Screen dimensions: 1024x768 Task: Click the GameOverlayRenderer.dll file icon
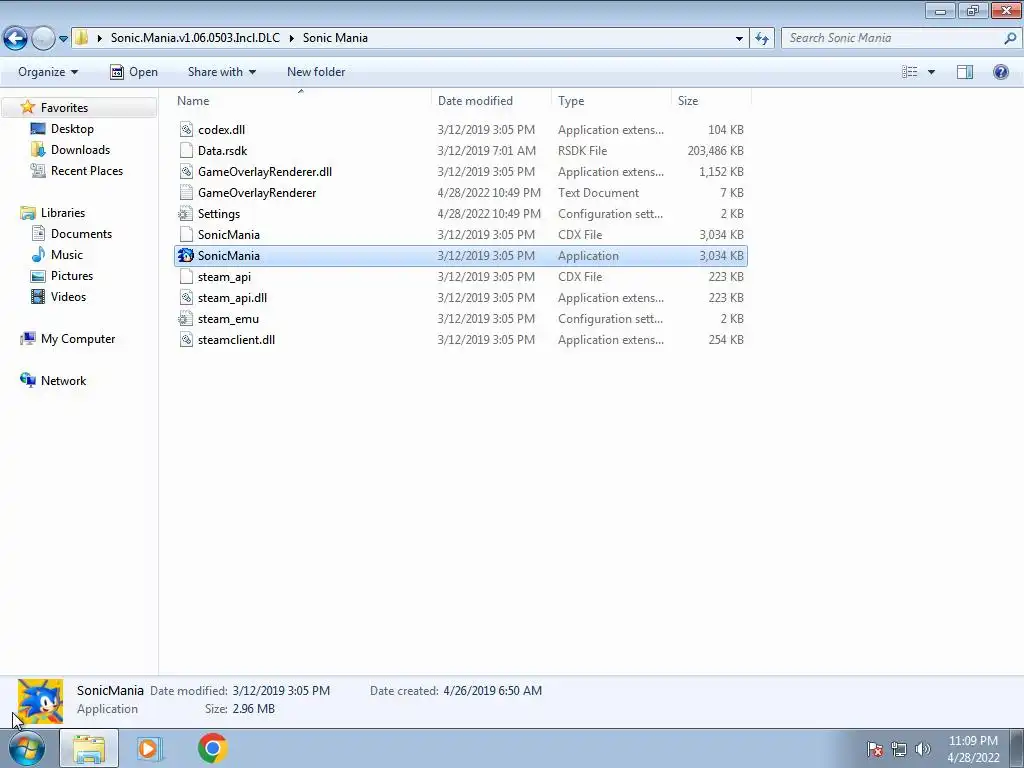[186, 172]
